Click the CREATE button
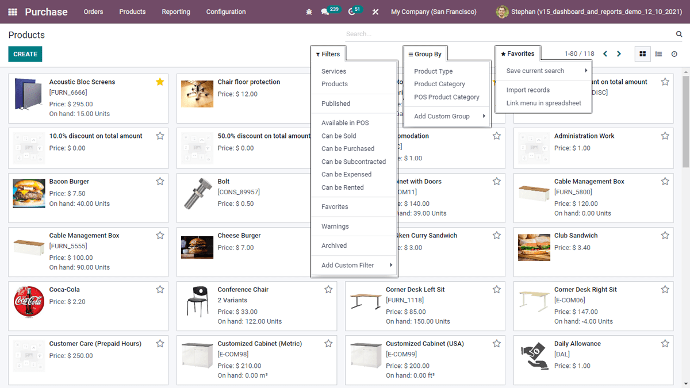Viewport: 690px width, 388px height. [x=25, y=54]
